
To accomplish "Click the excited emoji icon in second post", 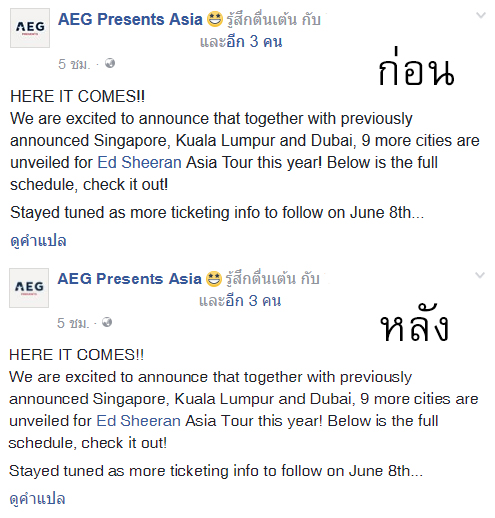I will [214, 279].
